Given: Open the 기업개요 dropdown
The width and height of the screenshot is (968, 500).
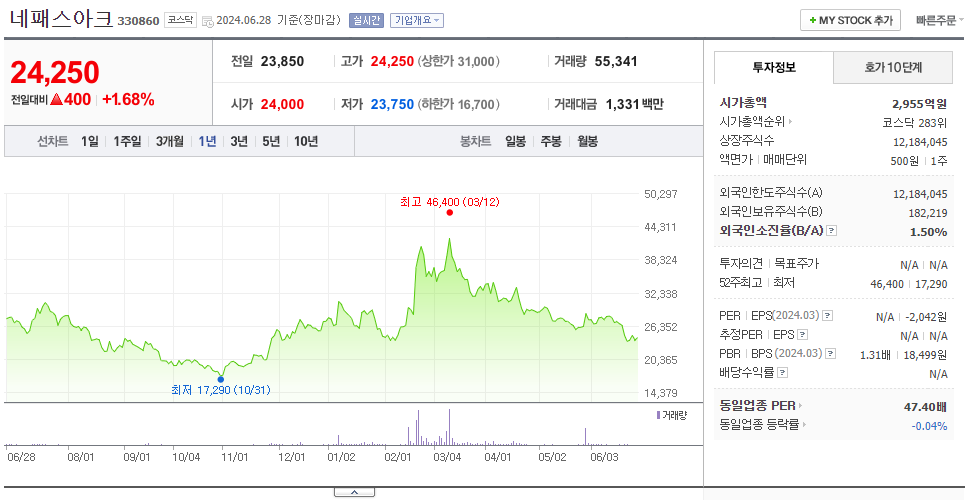Looking at the screenshot, I should (417, 20).
